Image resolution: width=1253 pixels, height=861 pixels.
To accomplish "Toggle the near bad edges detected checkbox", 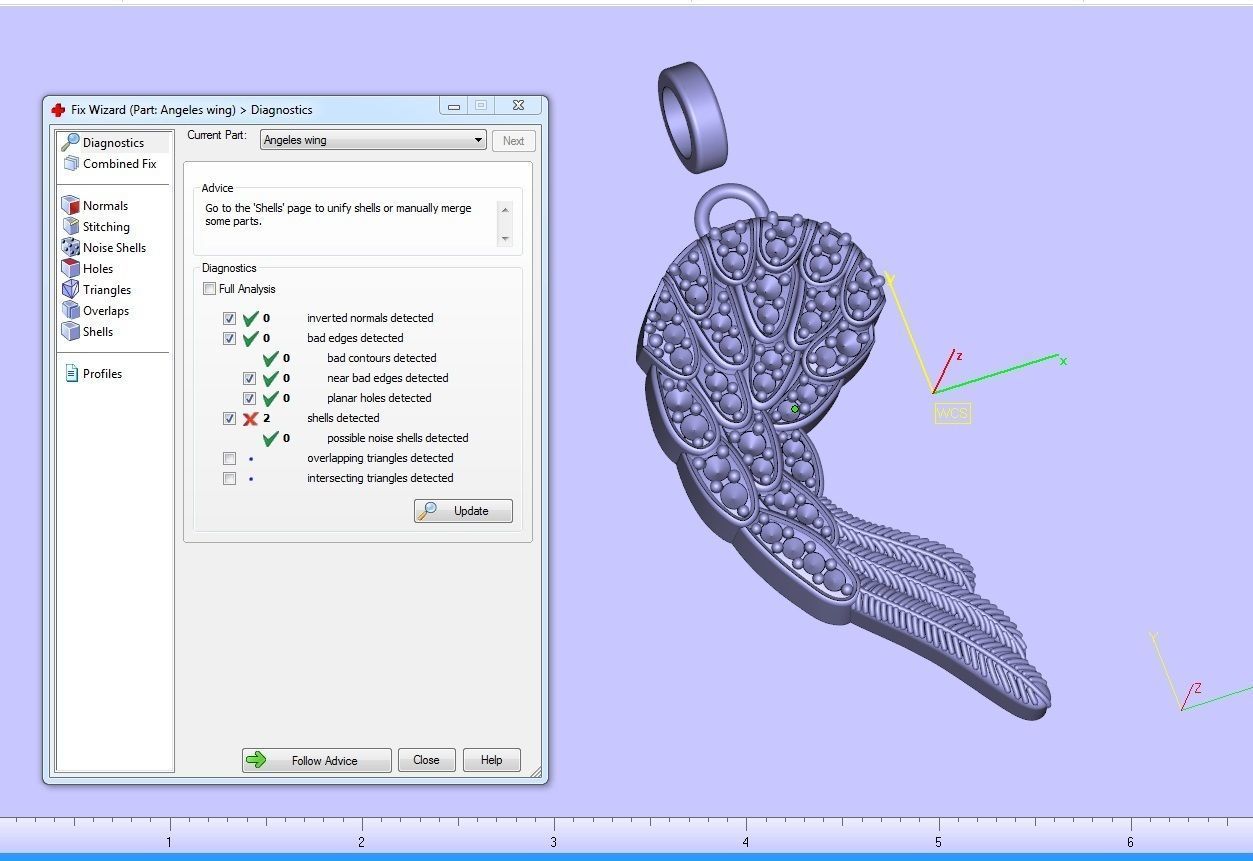I will (249, 378).
